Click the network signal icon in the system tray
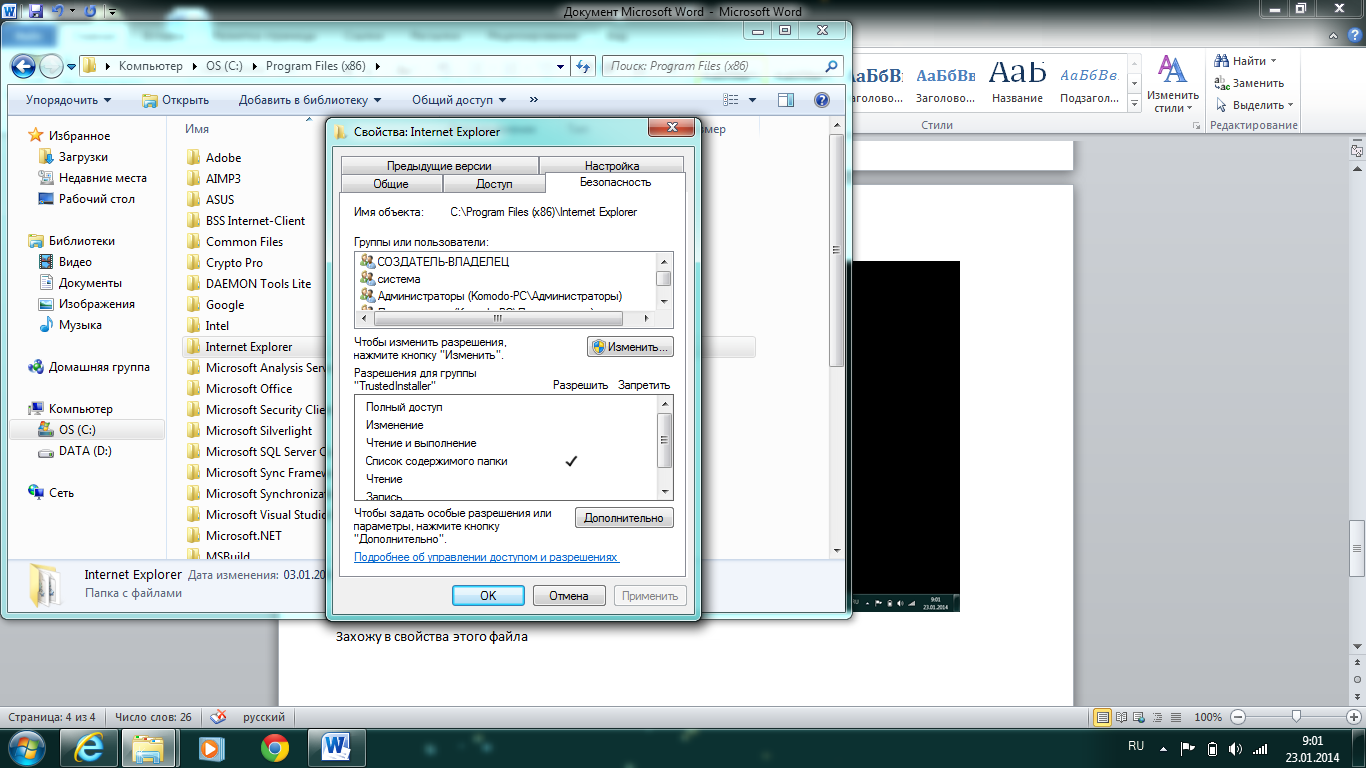The height and width of the screenshot is (768, 1366). pos(1261,749)
